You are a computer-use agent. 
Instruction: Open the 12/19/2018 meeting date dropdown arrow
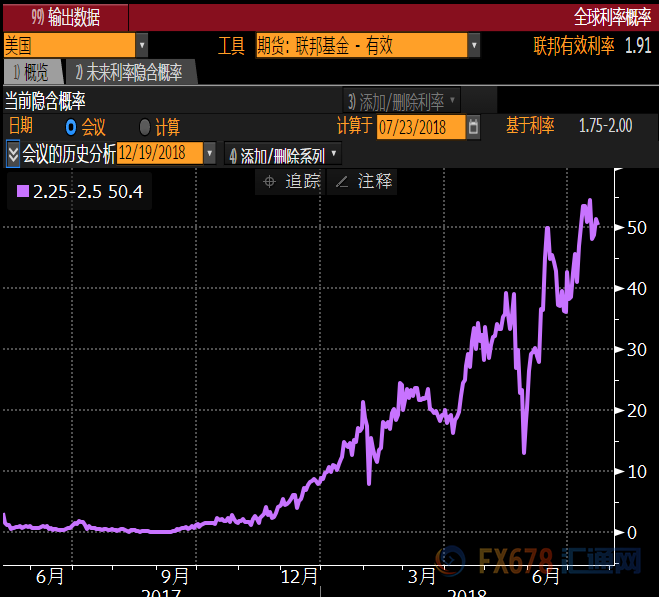click(x=209, y=153)
